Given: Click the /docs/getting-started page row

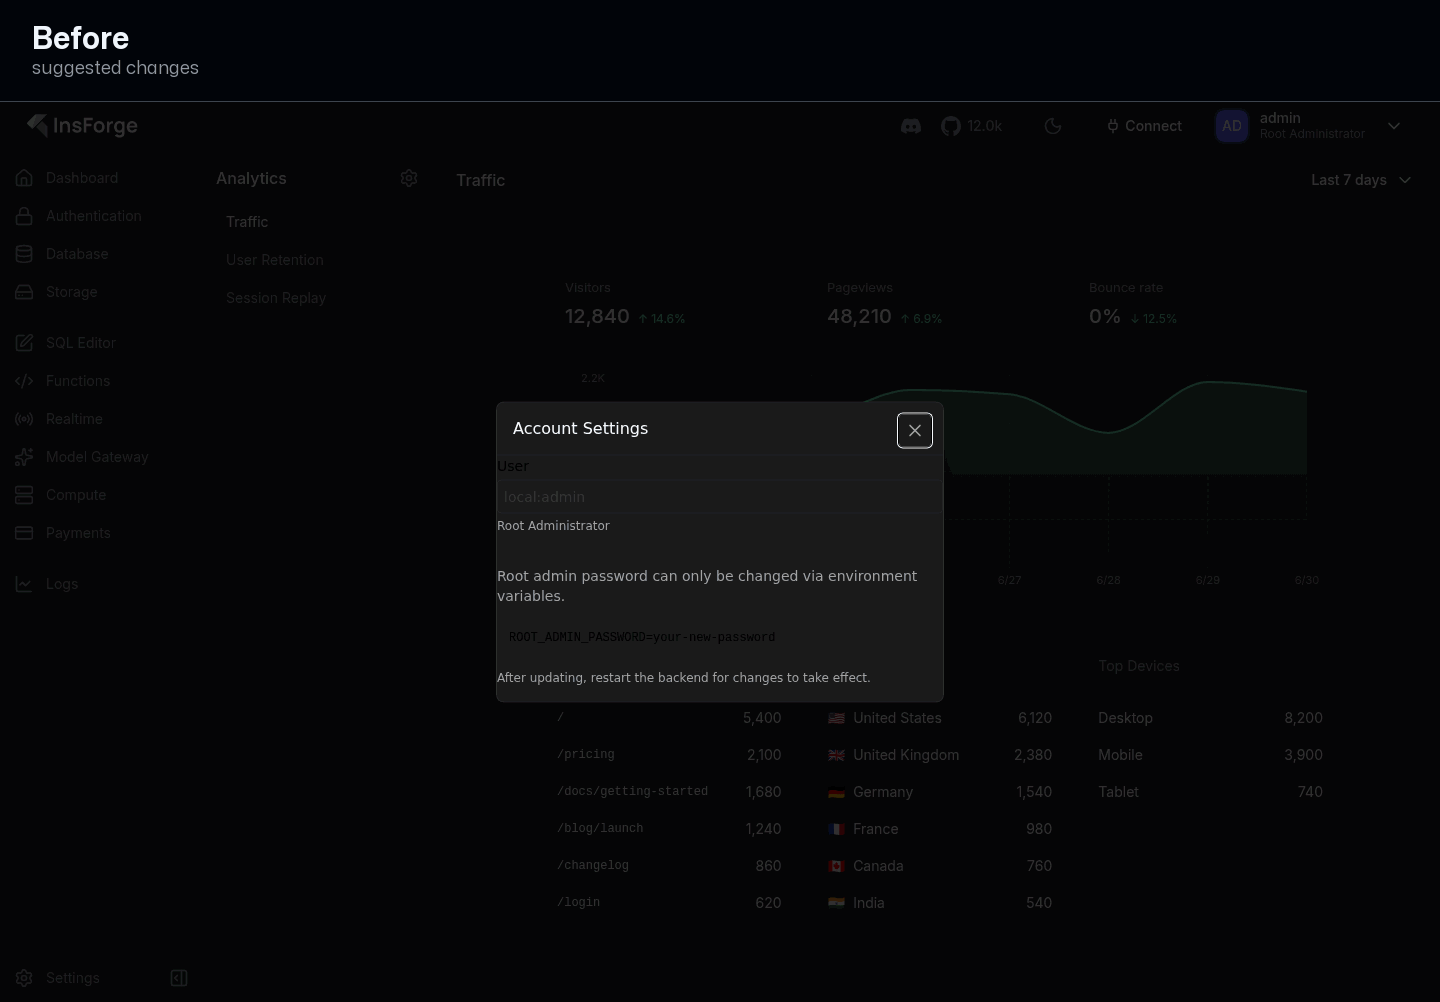Looking at the screenshot, I should 669,792.
